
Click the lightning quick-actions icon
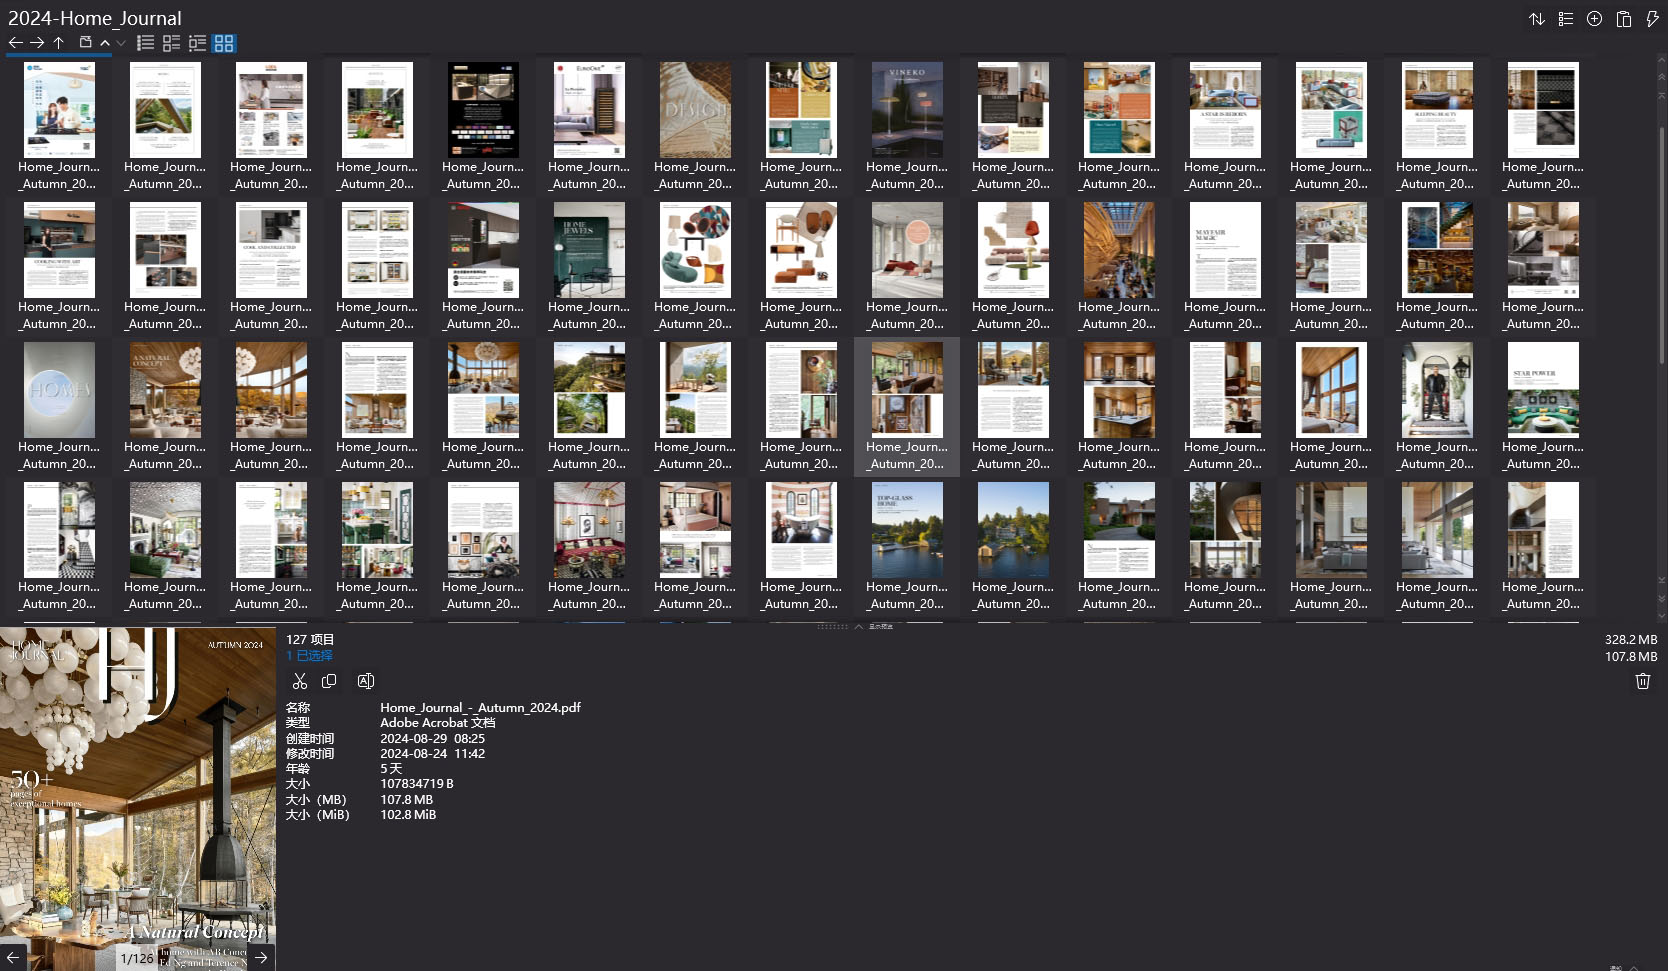coord(1652,18)
